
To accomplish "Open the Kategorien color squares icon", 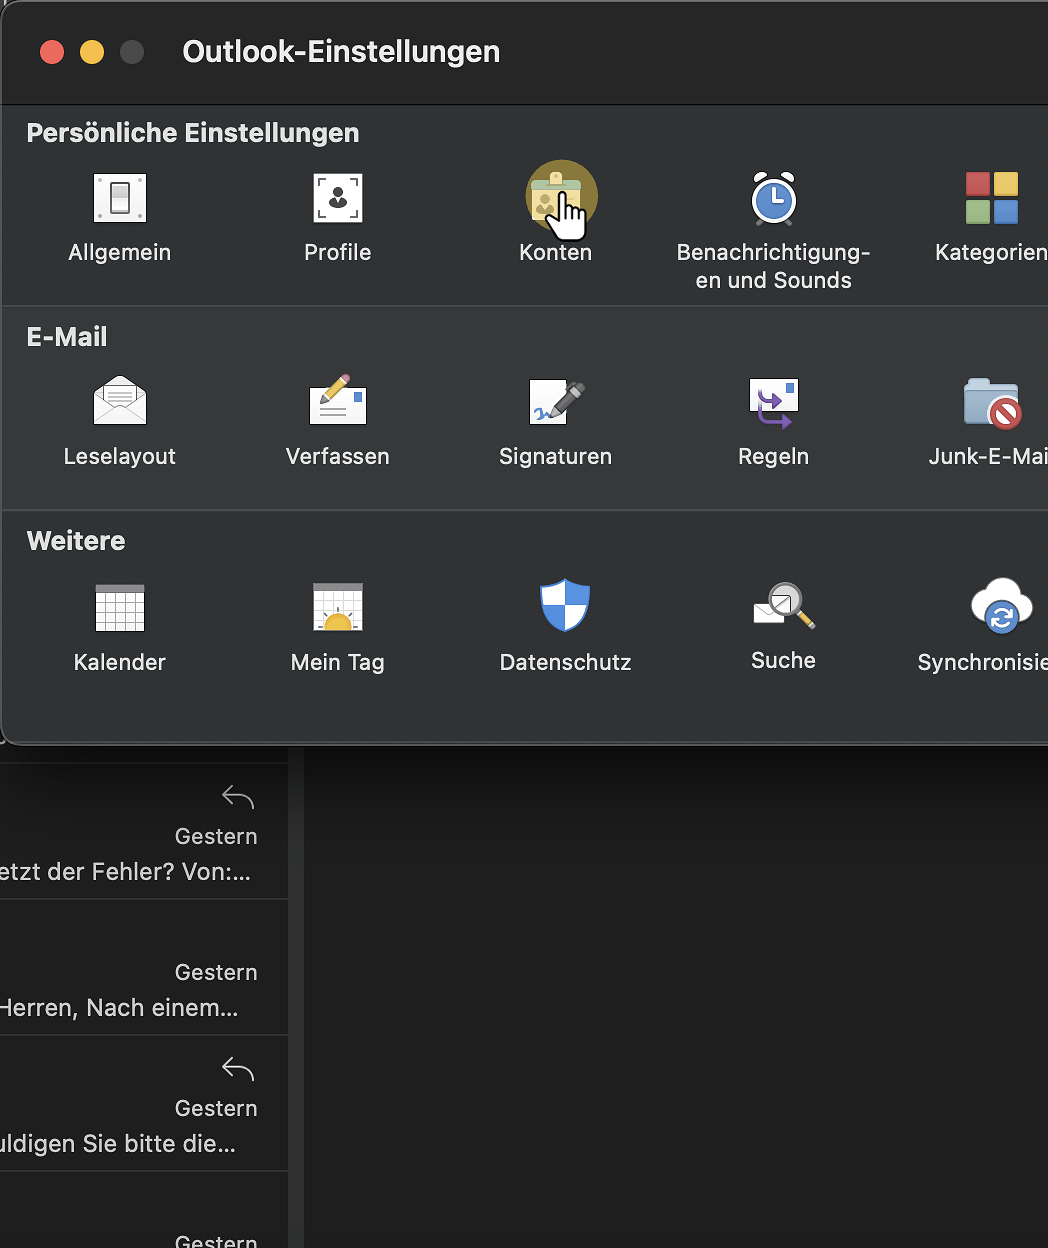I will 991,199.
